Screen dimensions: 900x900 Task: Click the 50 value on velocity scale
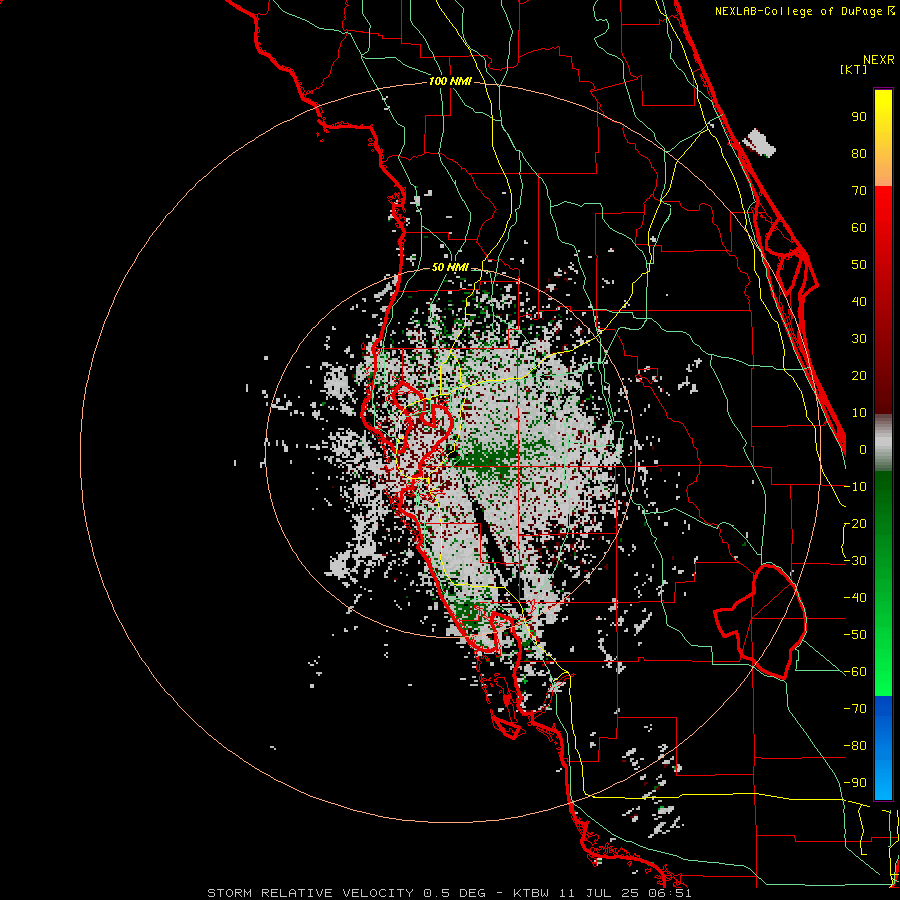tap(859, 265)
